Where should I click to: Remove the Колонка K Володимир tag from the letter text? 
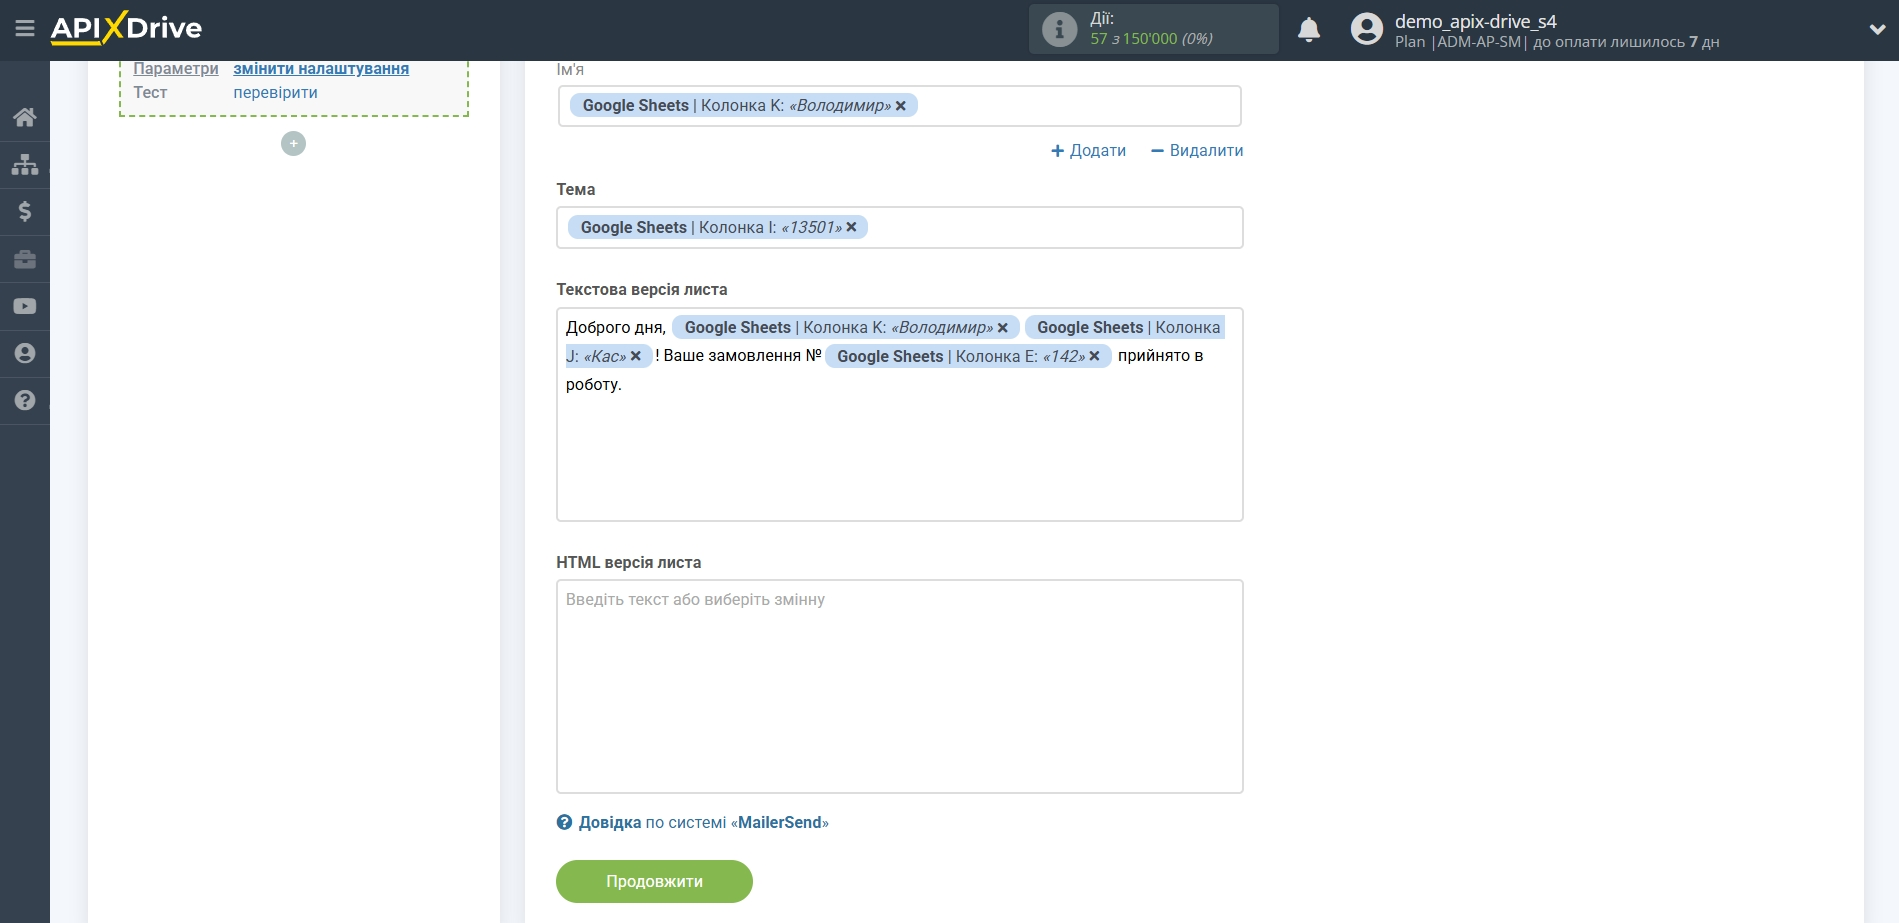pyautogui.click(x=1003, y=328)
